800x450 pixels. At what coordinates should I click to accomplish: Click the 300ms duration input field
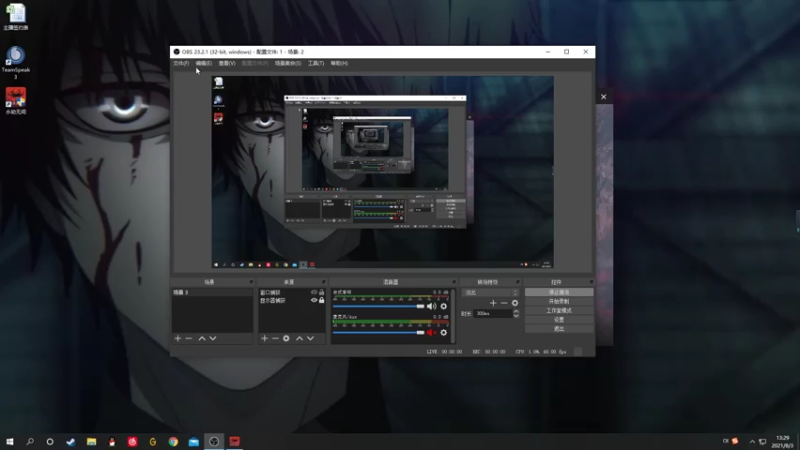493,313
